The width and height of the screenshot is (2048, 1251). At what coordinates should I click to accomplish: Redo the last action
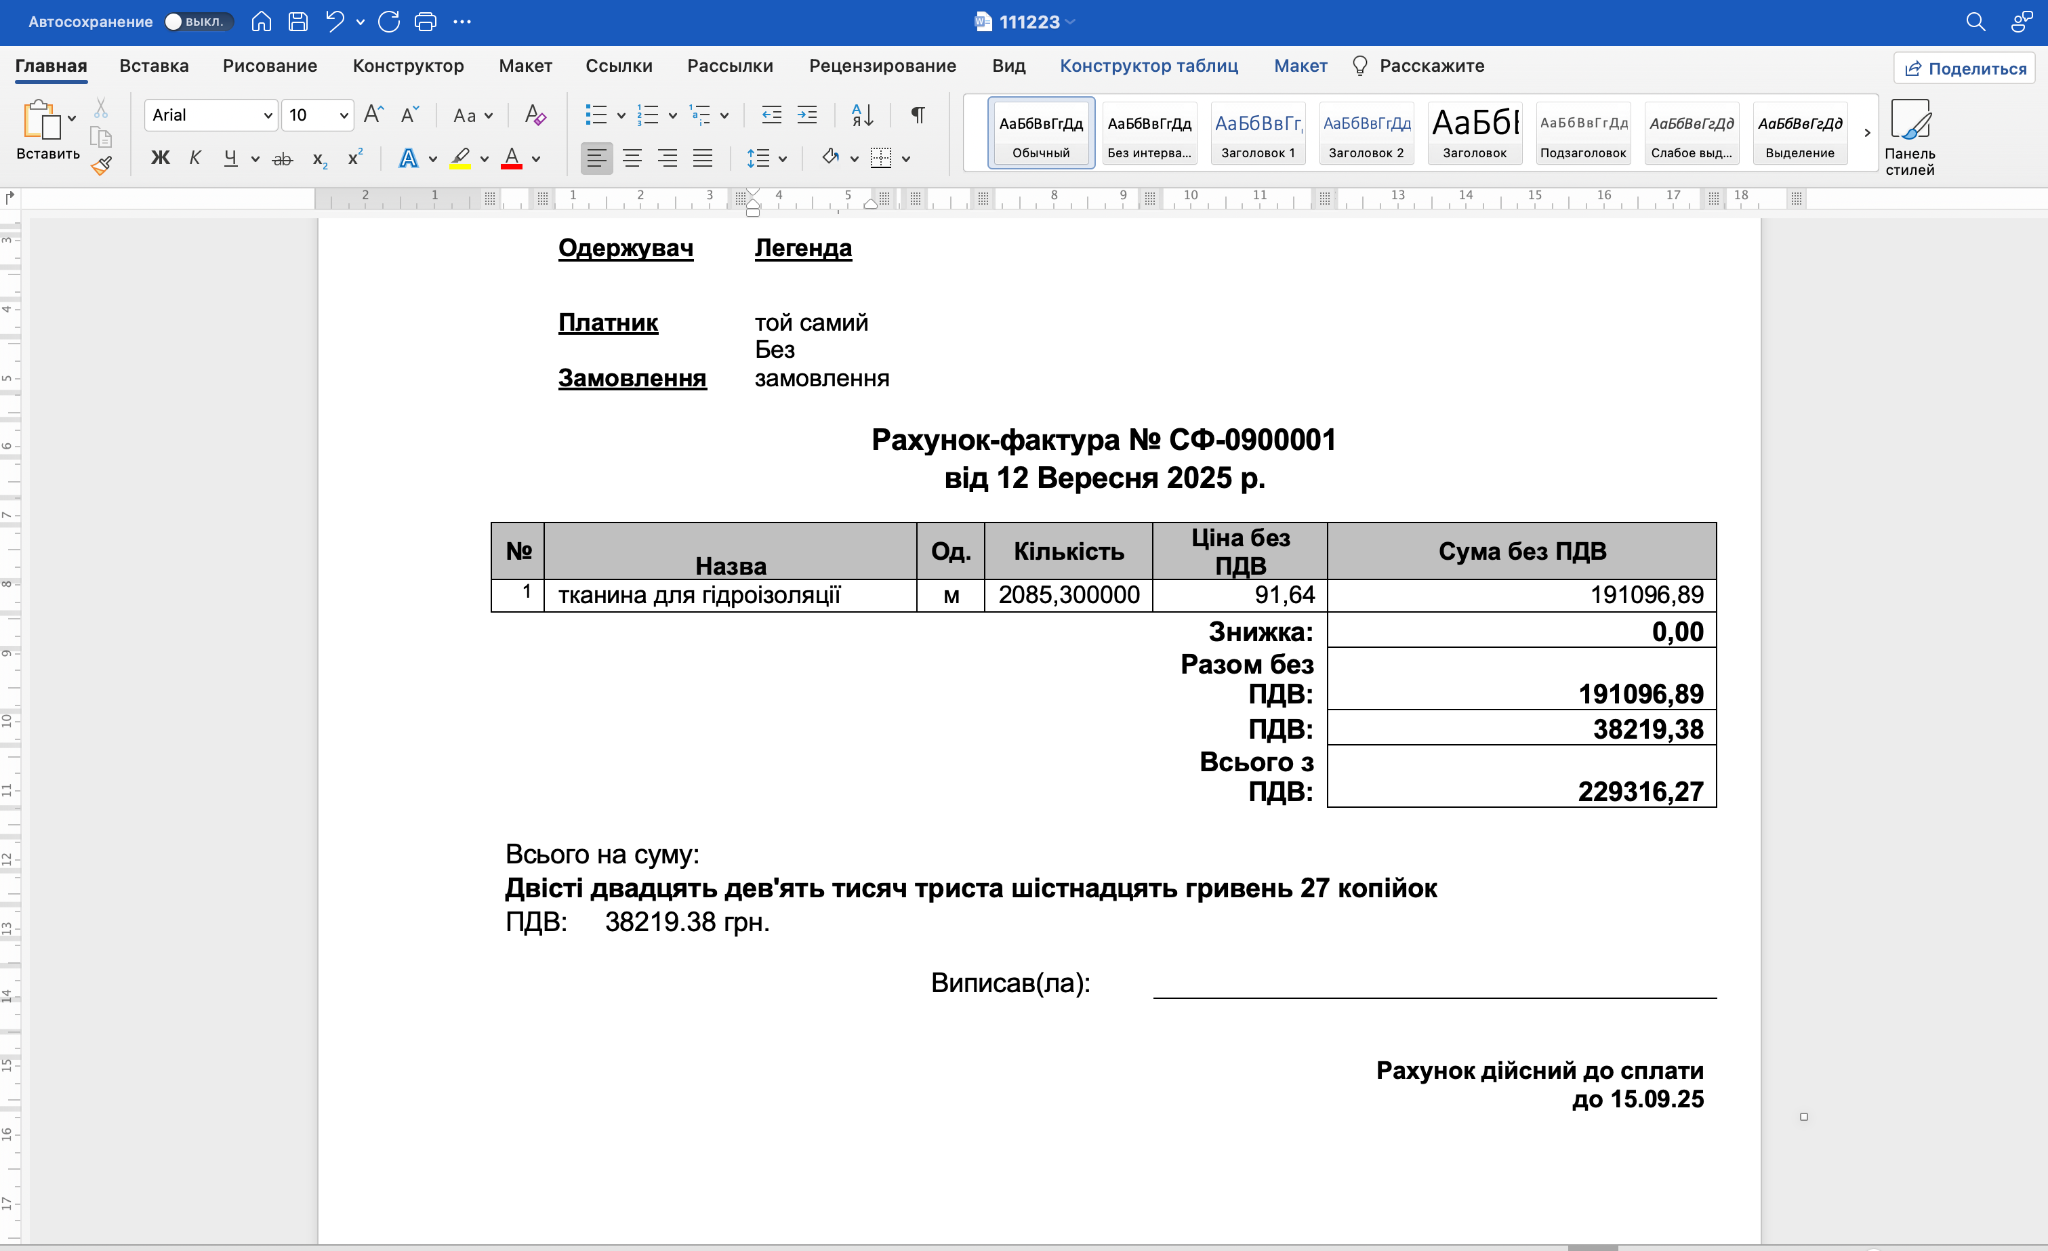389,21
